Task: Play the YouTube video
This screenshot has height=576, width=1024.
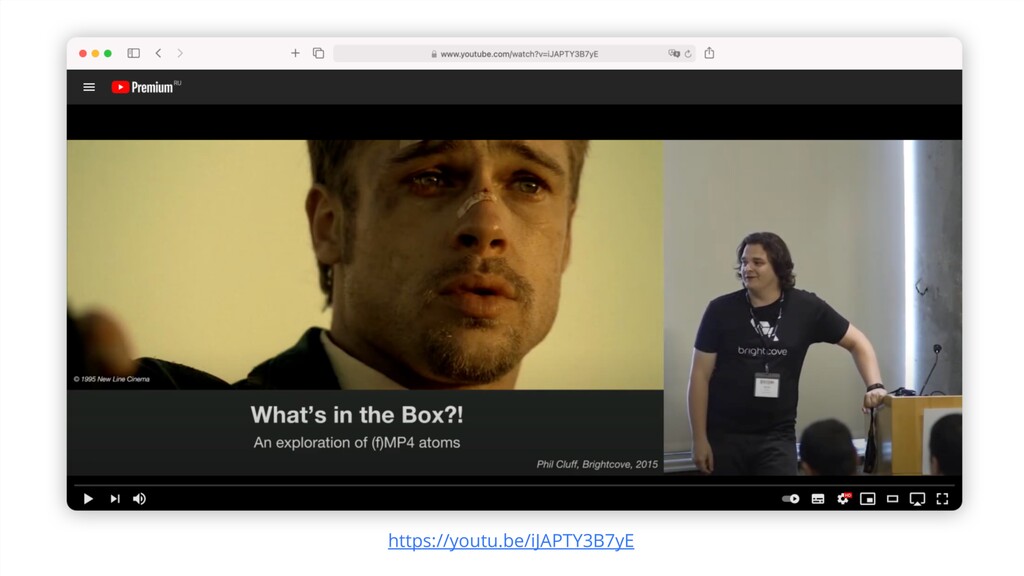Action: coord(88,499)
